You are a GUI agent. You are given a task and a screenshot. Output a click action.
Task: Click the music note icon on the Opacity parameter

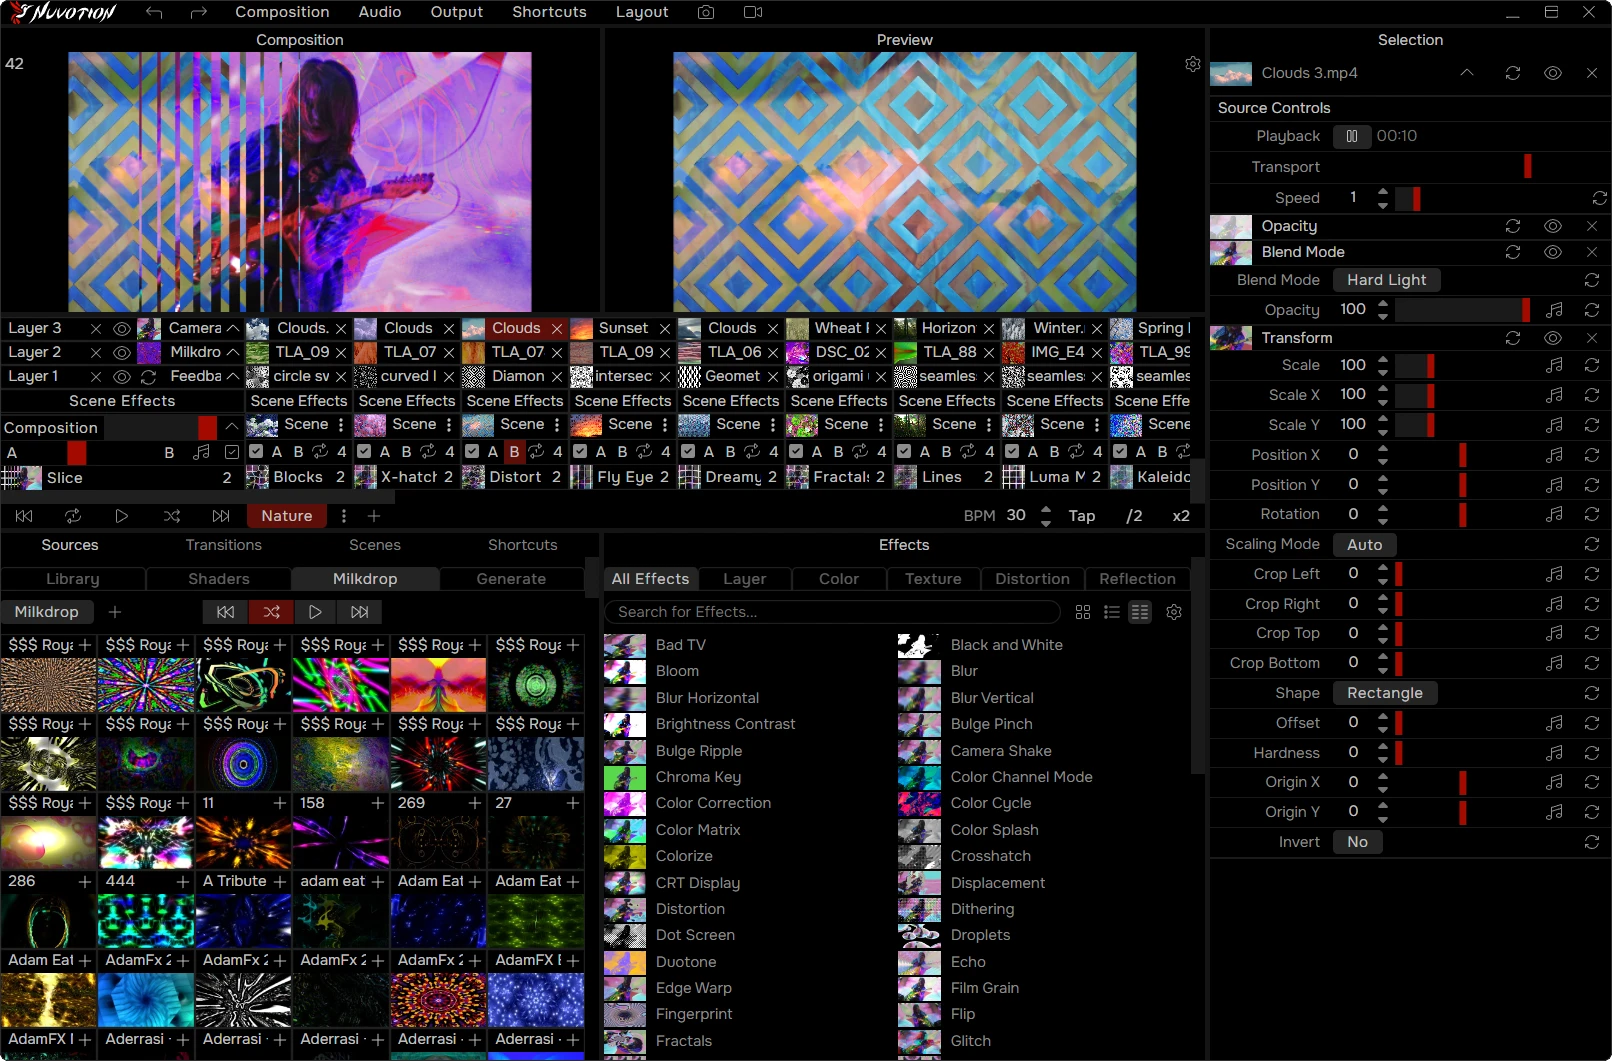tap(1555, 310)
